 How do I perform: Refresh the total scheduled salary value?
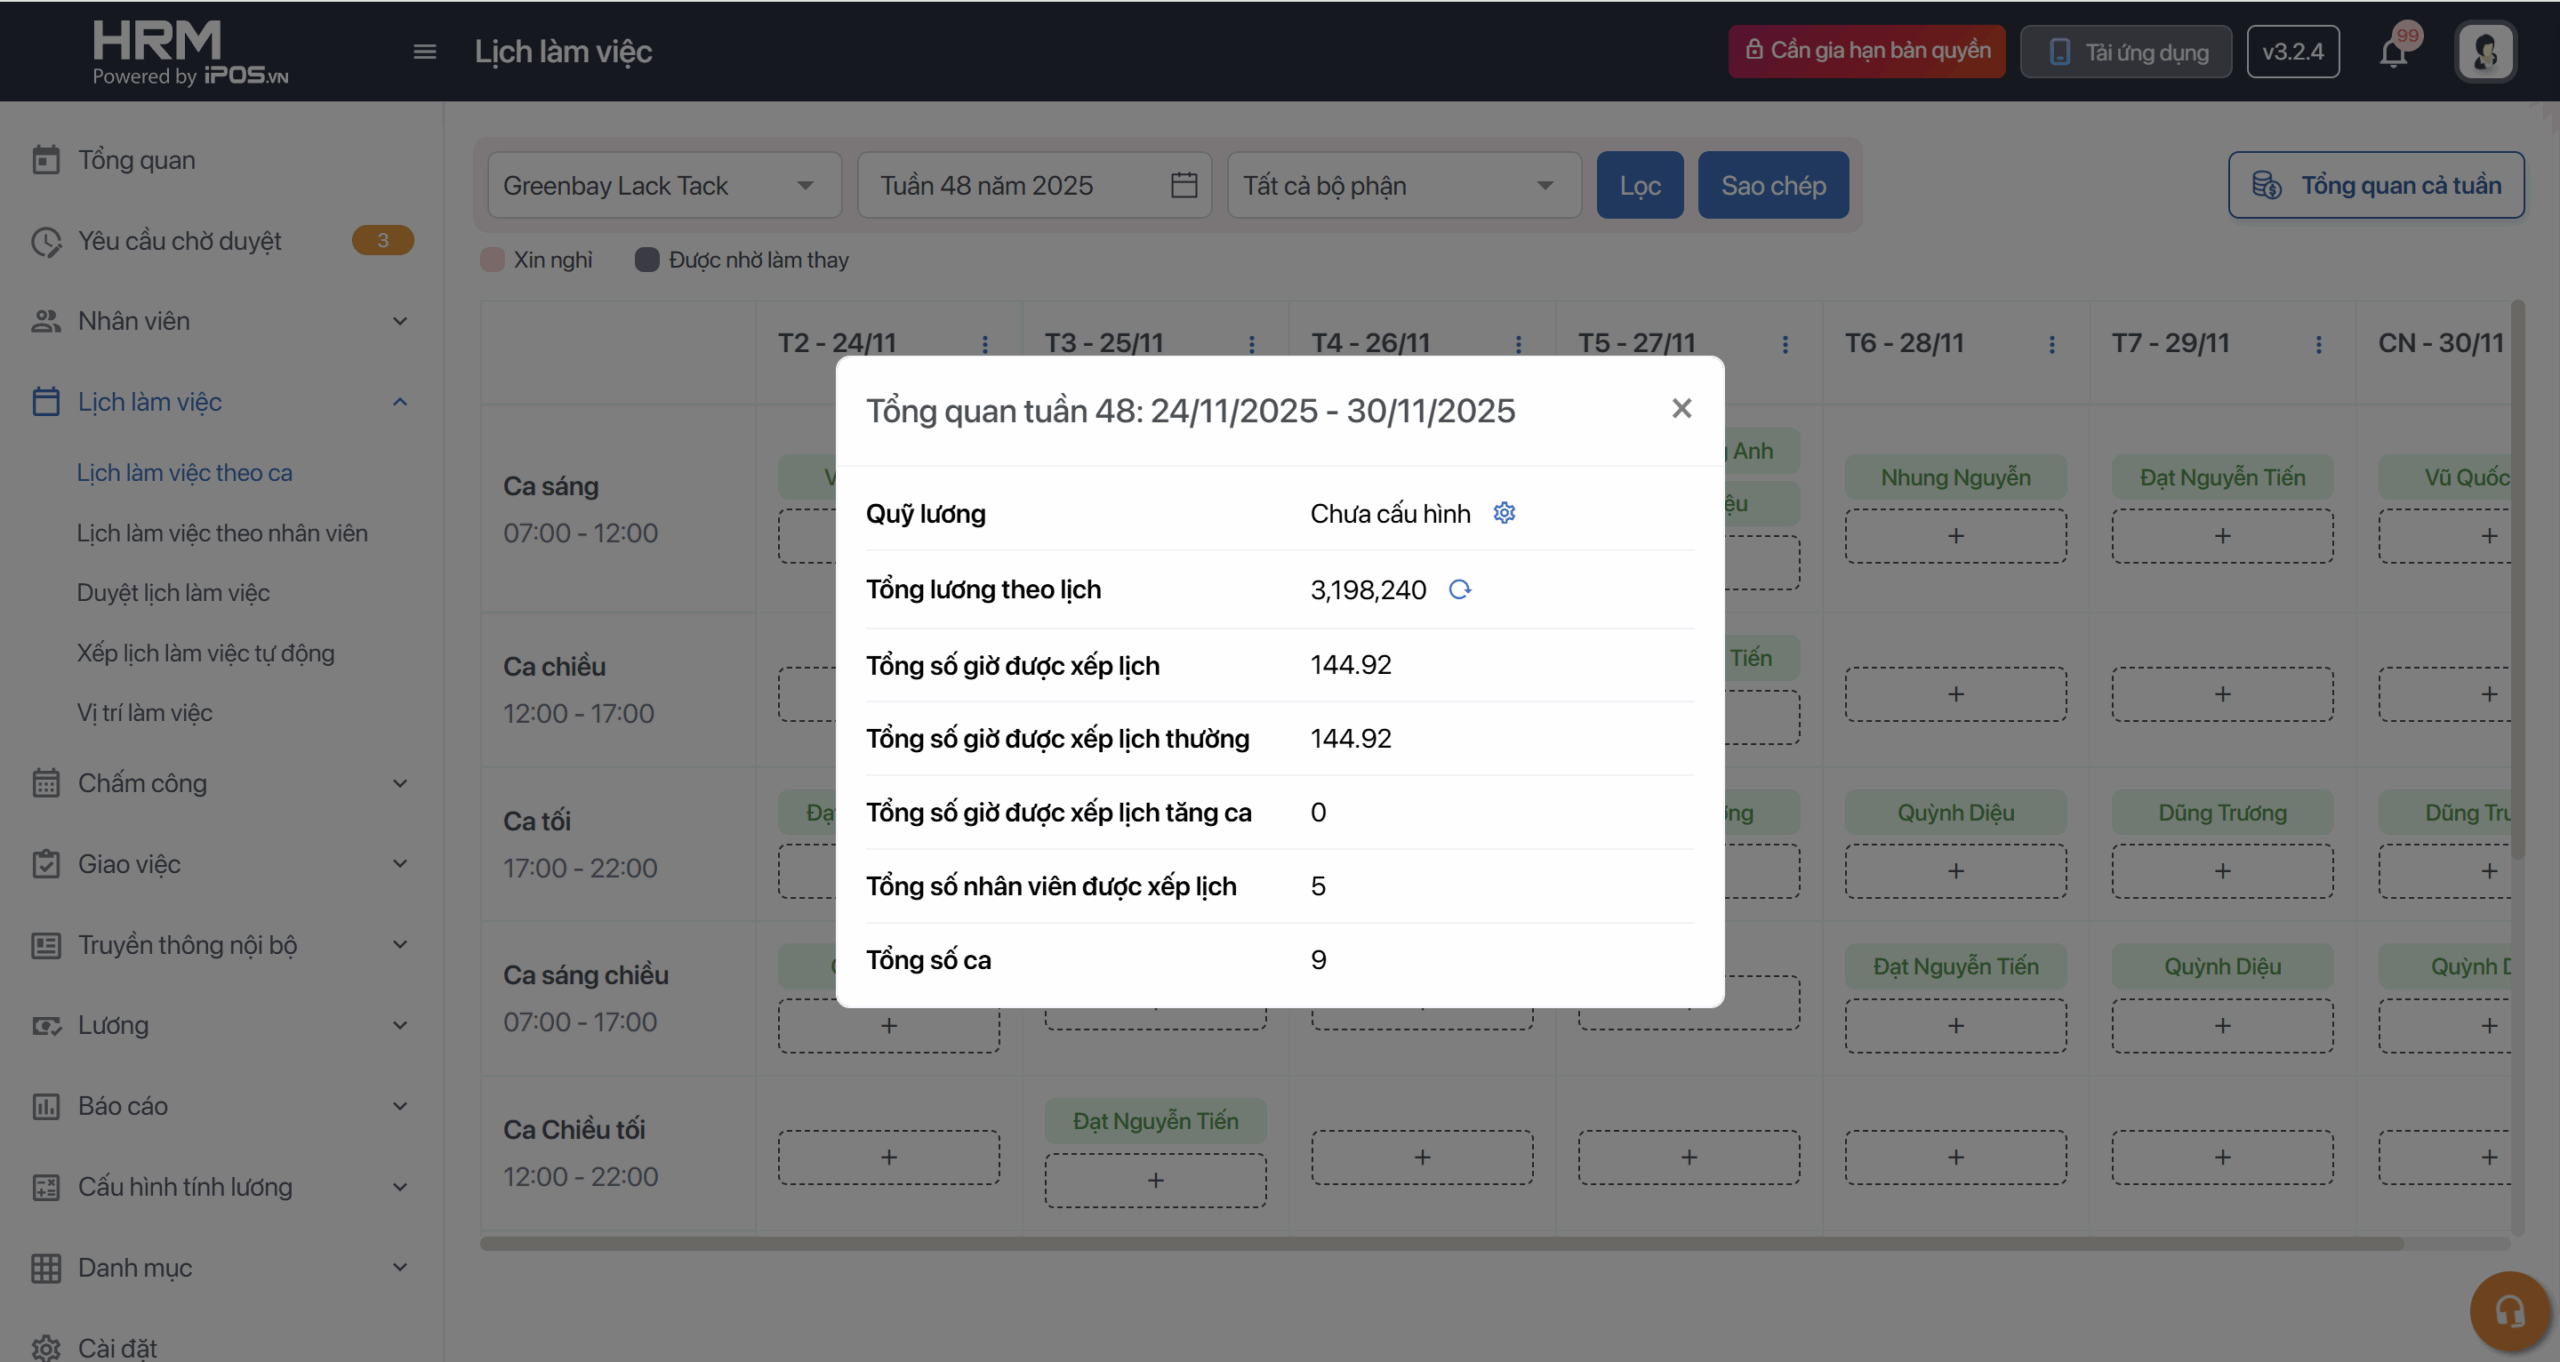coord(1460,589)
